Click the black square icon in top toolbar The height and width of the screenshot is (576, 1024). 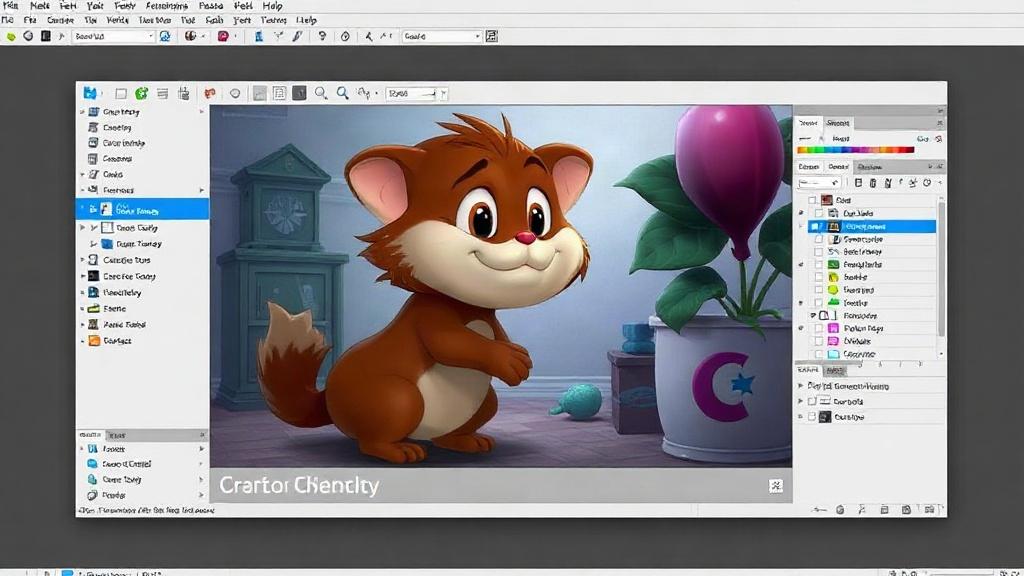point(46,36)
